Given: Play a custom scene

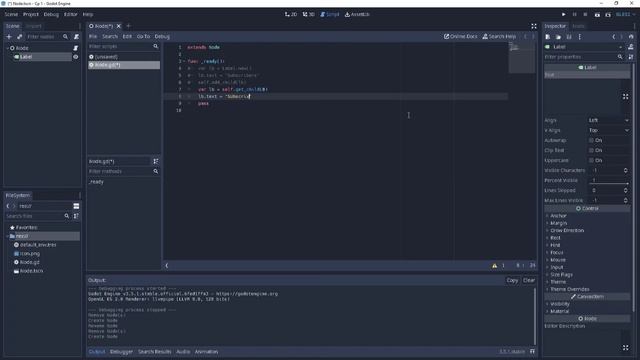Looking at the screenshot, I should tap(608, 14).
